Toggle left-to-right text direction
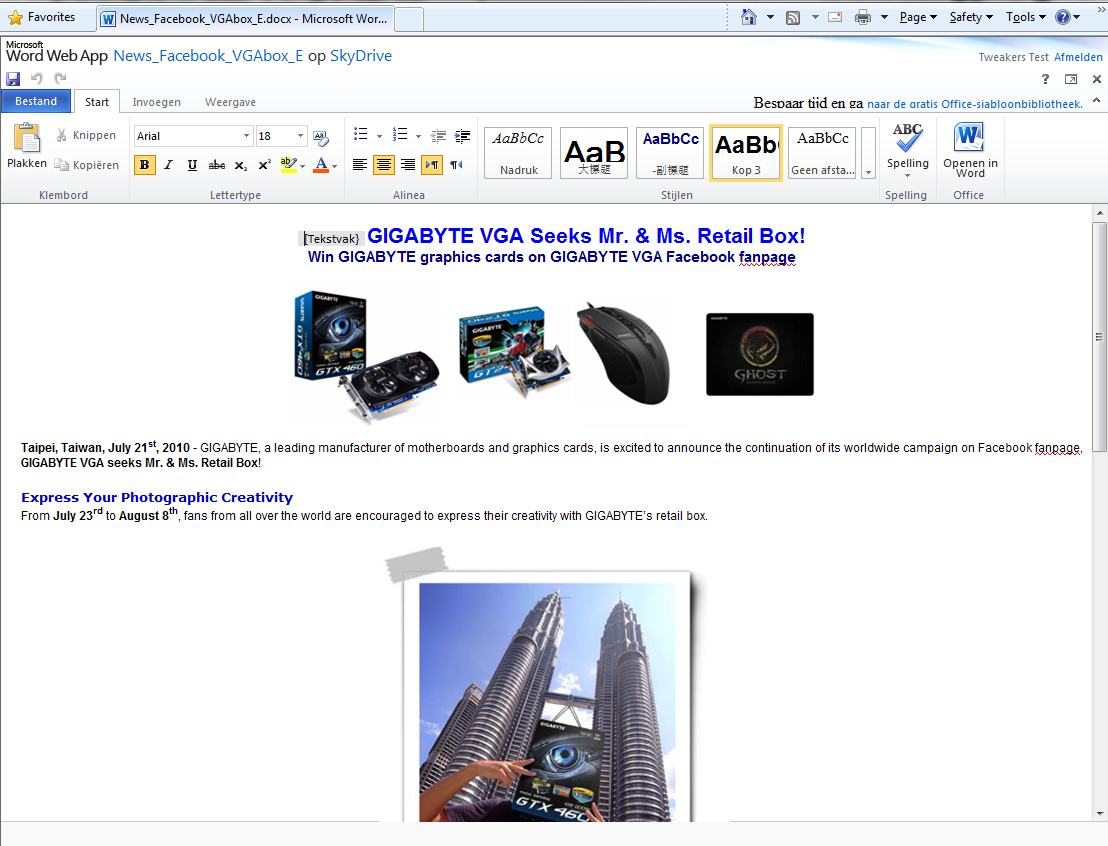 432,165
